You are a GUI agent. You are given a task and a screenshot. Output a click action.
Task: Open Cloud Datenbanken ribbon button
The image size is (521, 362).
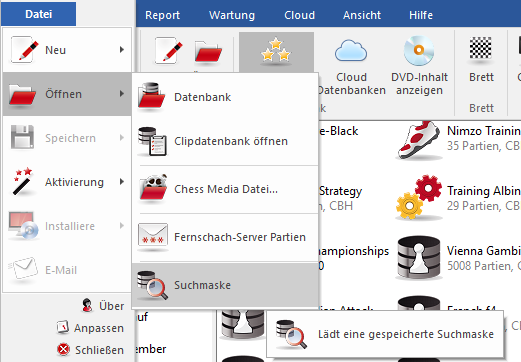[351, 66]
